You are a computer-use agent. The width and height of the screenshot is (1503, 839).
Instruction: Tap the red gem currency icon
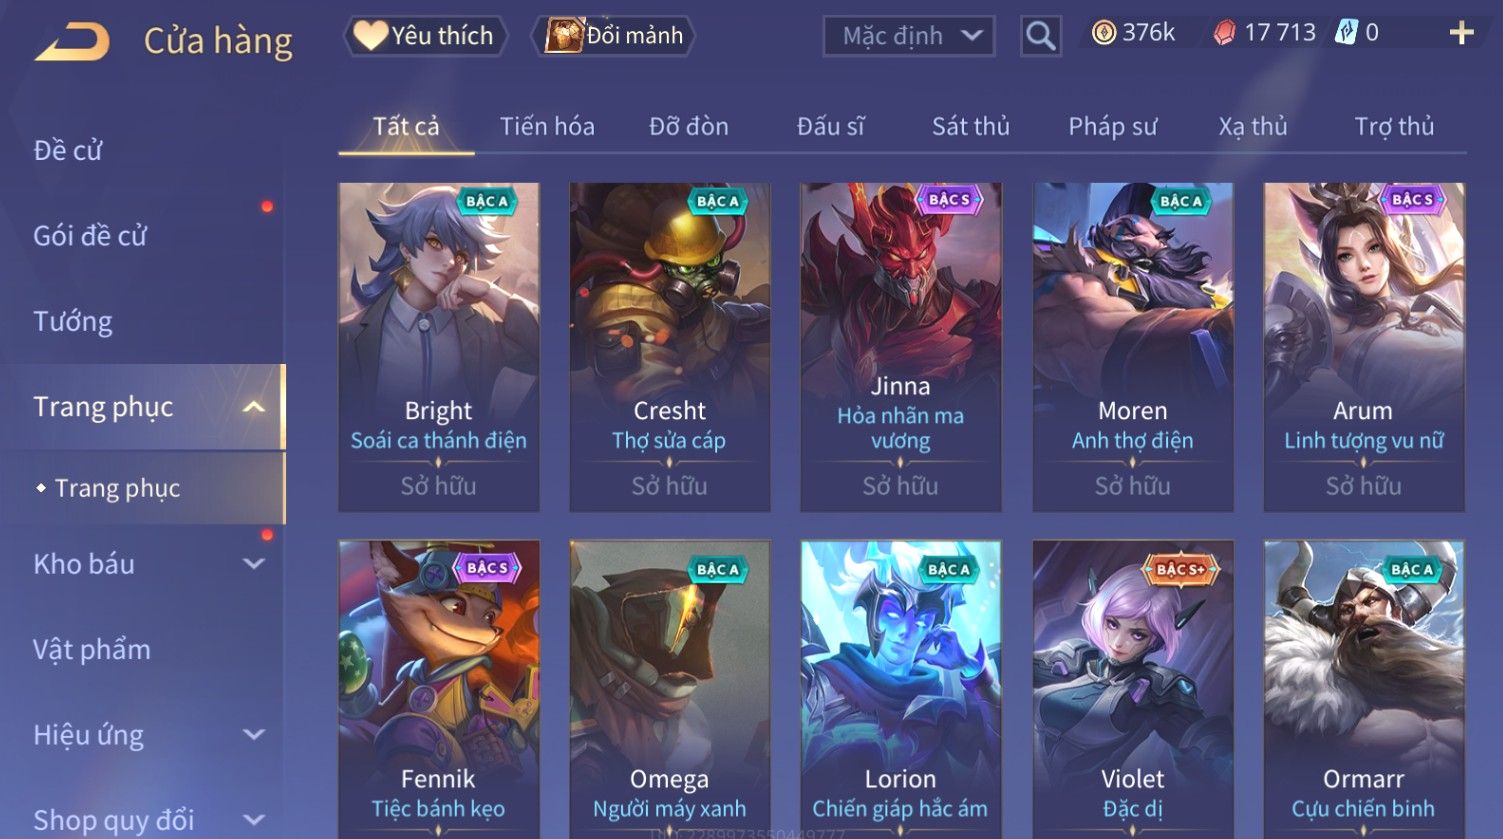tap(1224, 33)
